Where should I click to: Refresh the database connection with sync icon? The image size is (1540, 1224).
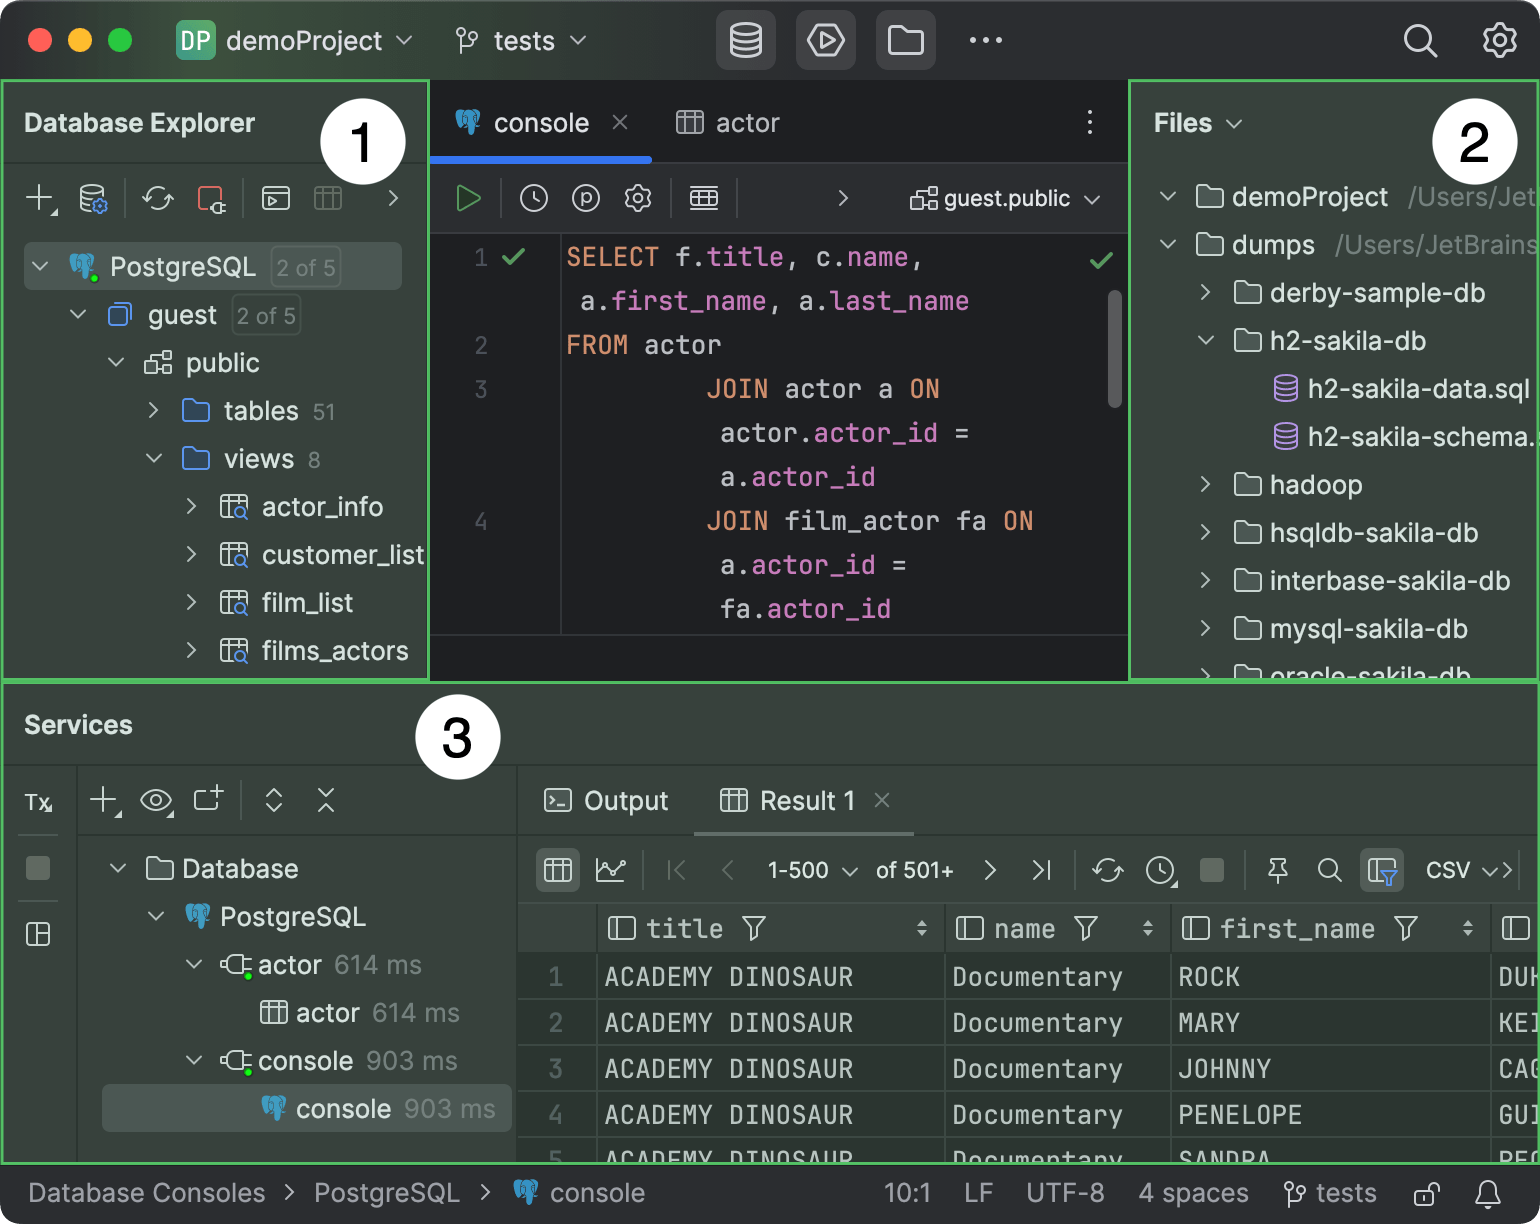click(157, 198)
